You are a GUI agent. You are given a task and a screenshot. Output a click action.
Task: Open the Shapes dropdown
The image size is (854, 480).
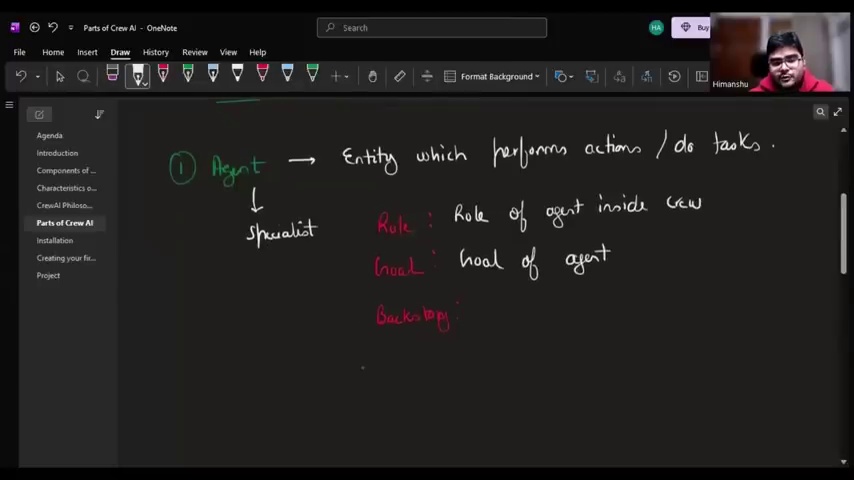pyautogui.click(x=564, y=77)
